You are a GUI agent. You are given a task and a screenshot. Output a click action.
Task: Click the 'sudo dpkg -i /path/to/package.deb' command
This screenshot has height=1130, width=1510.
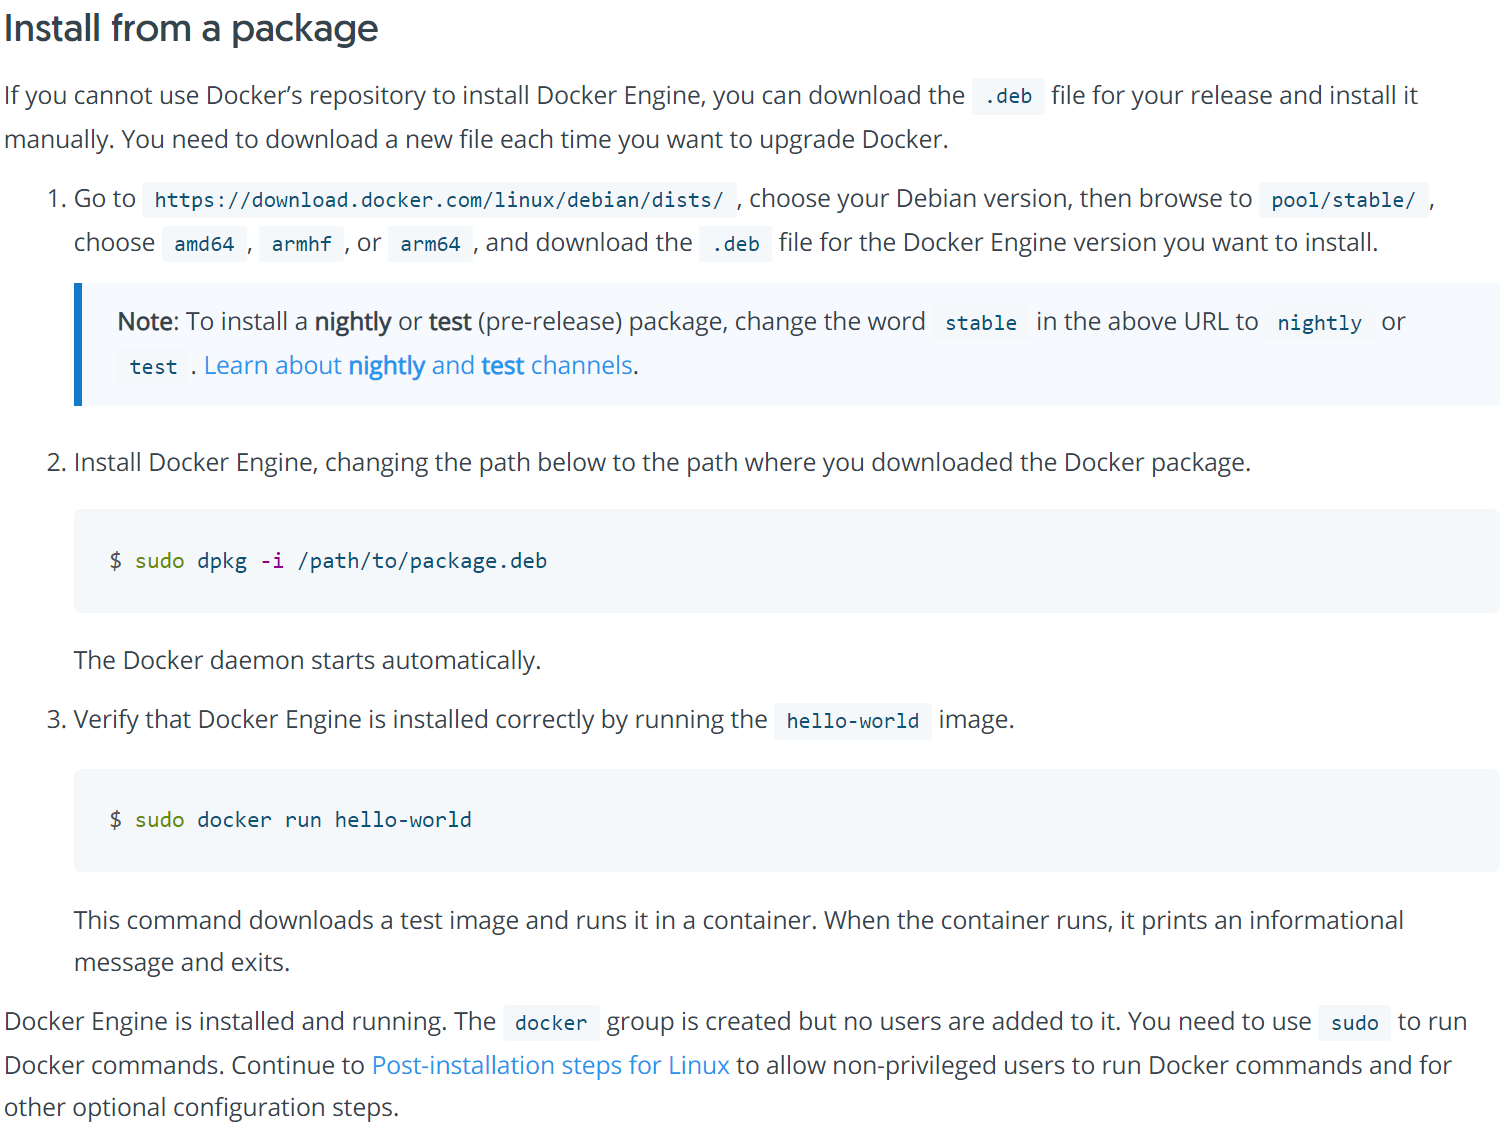click(x=341, y=561)
